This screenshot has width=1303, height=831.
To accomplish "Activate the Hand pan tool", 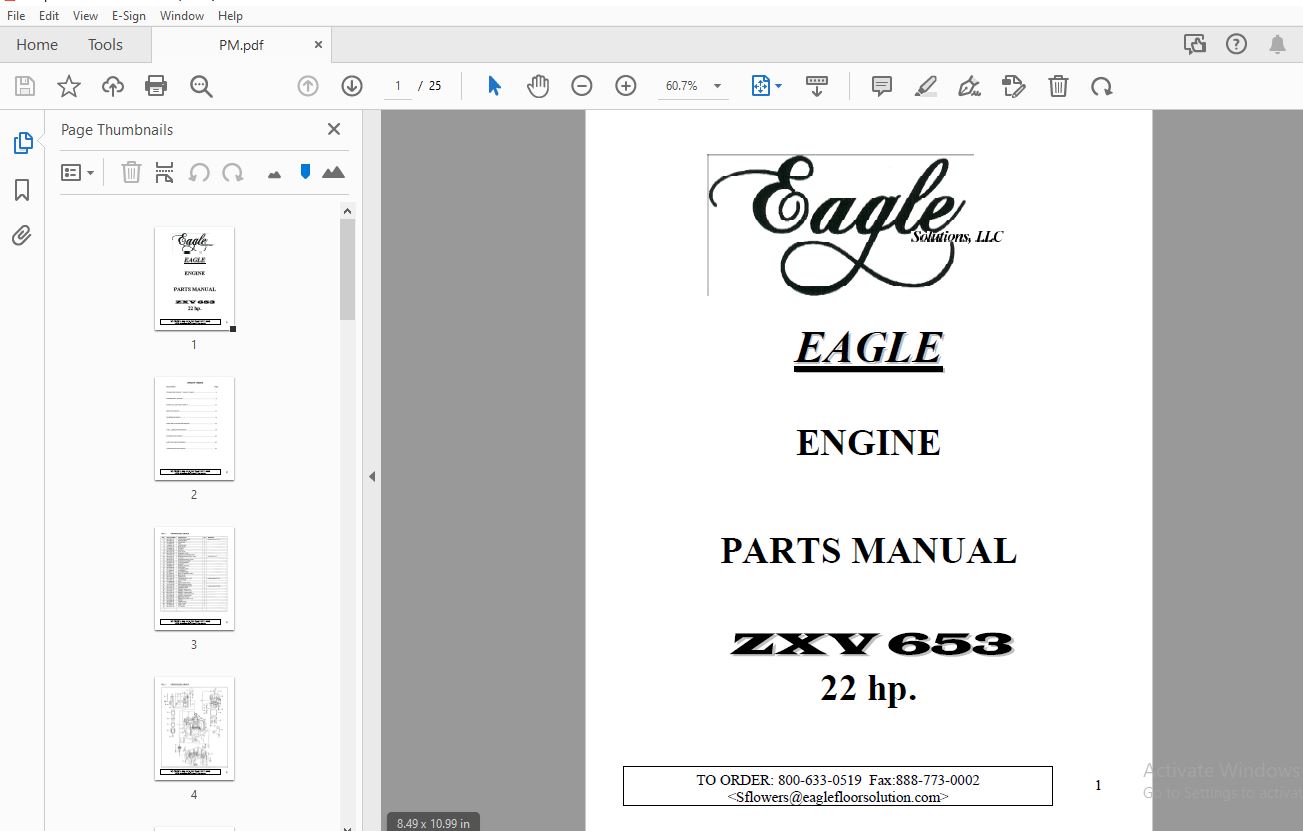I will [538, 86].
